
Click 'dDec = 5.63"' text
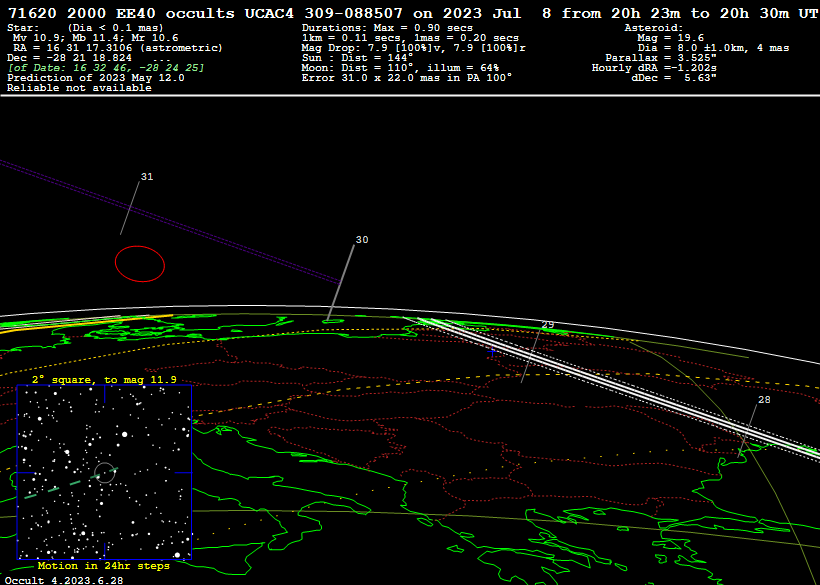pos(674,78)
